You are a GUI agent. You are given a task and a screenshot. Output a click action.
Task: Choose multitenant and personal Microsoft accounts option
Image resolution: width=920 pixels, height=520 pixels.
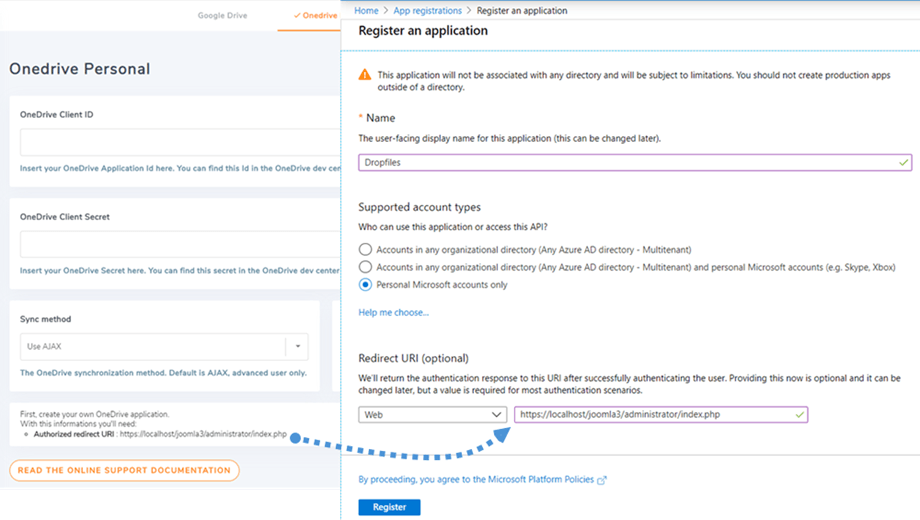(x=365, y=267)
